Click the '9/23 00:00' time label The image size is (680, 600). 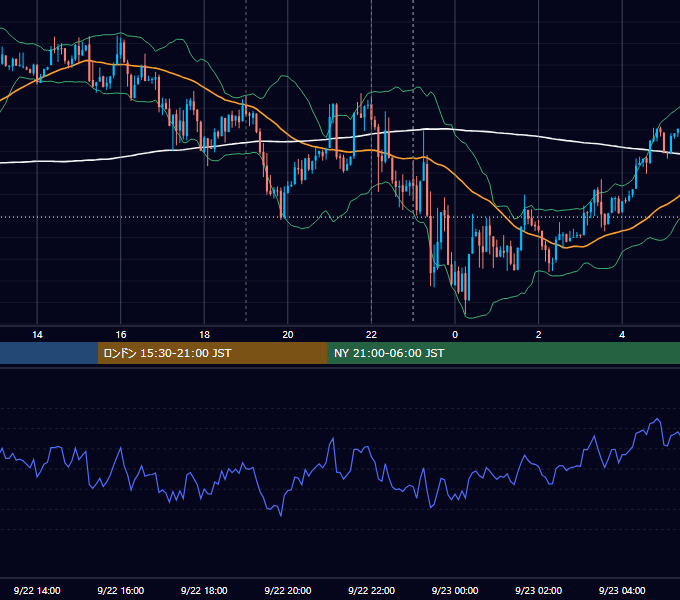(x=455, y=590)
